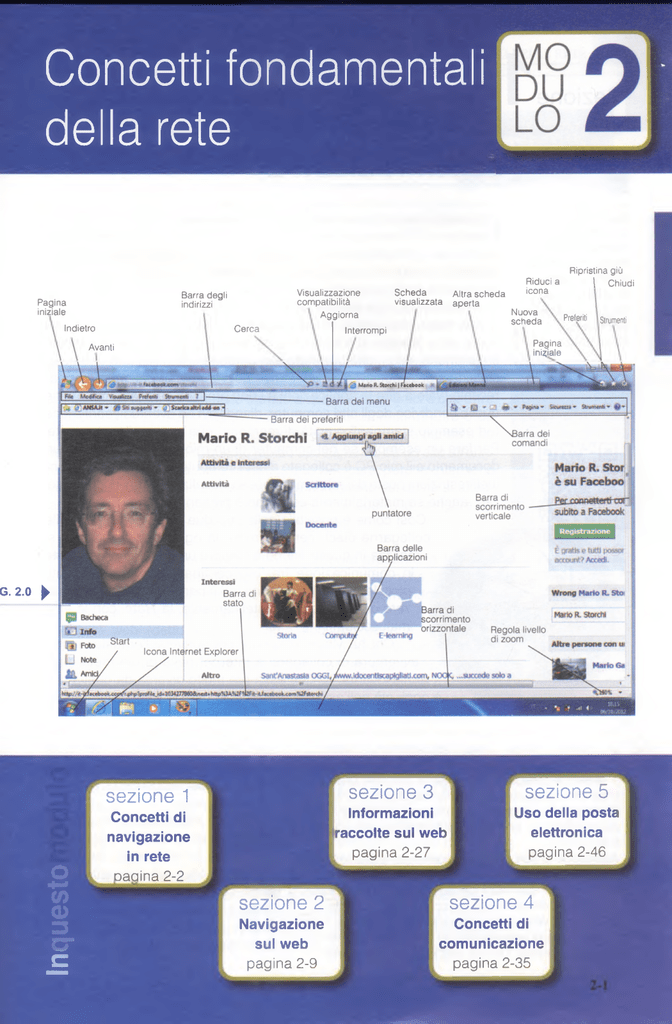Open the Mario R. Storchi profile photo

[123, 516]
